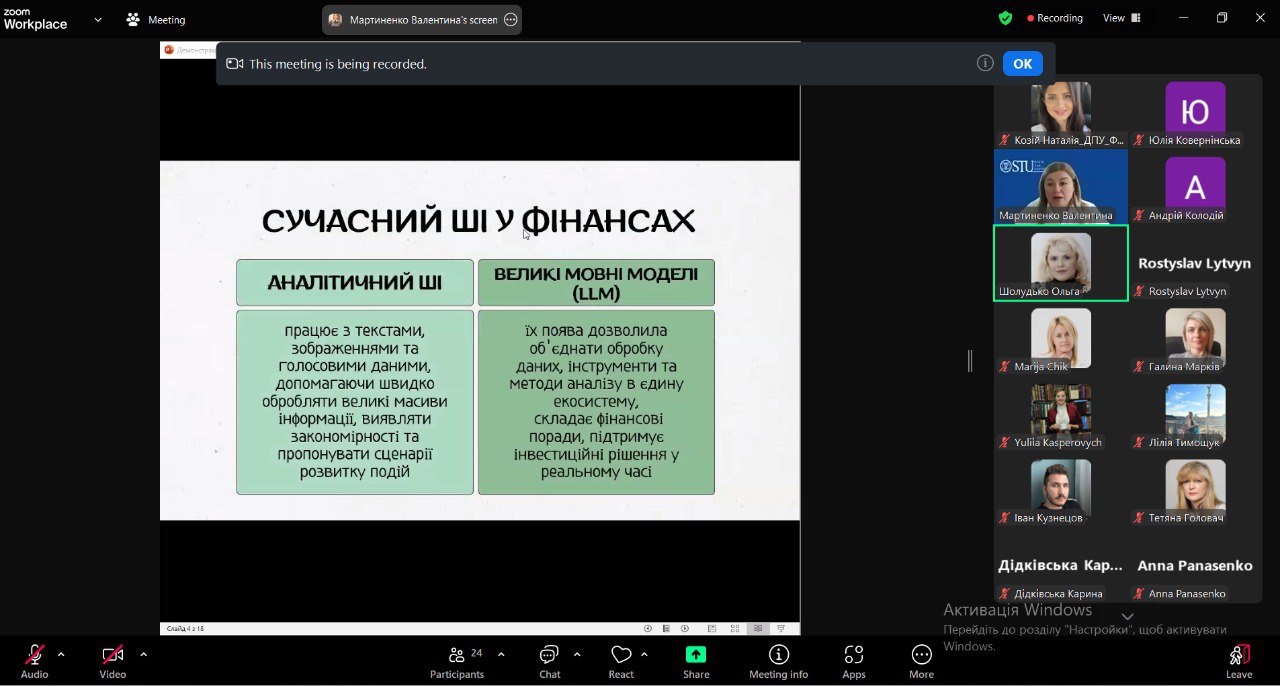This screenshot has width=1280, height=686.
Task: Unmute the microphone with Audio button
Action: point(35,661)
